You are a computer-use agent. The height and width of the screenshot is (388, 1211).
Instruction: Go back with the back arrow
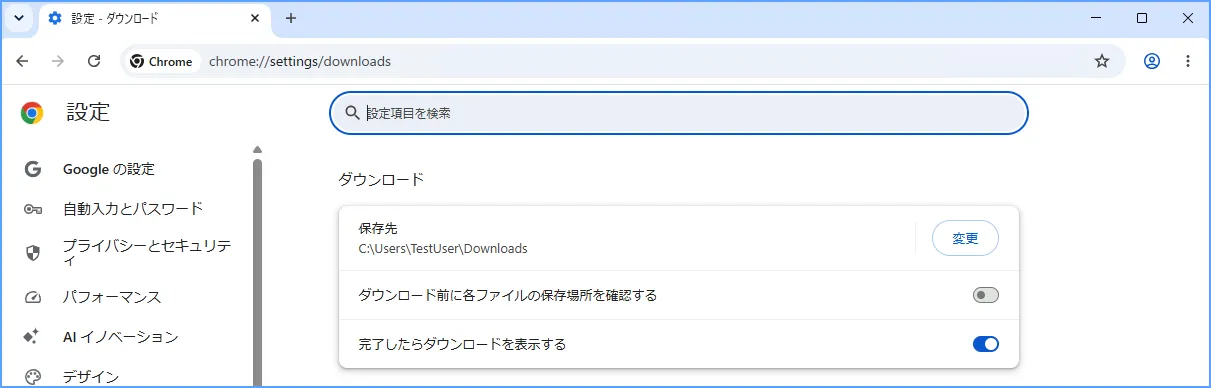[22, 61]
